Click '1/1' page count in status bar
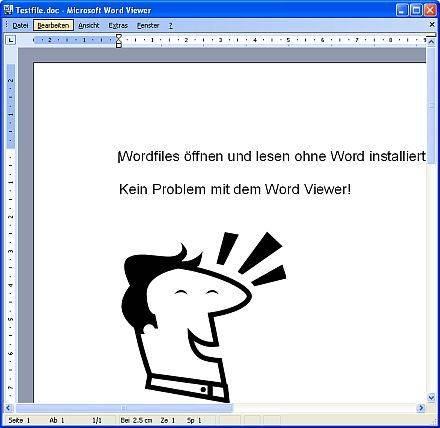The height and width of the screenshot is (428, 440). tap(97, 420)
